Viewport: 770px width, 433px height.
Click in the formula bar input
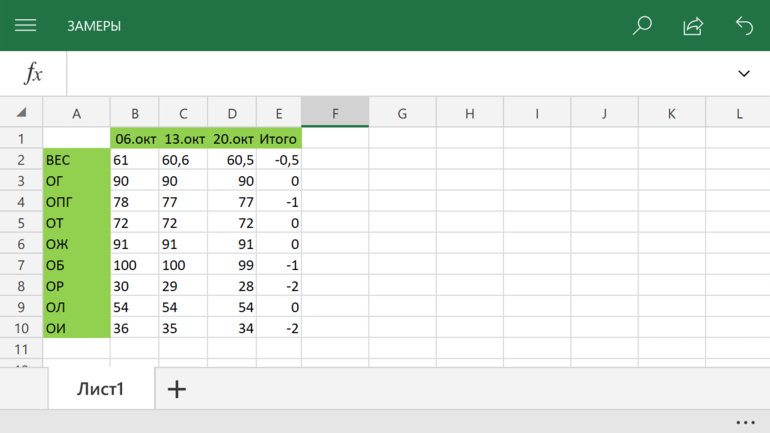coord(400,73)
